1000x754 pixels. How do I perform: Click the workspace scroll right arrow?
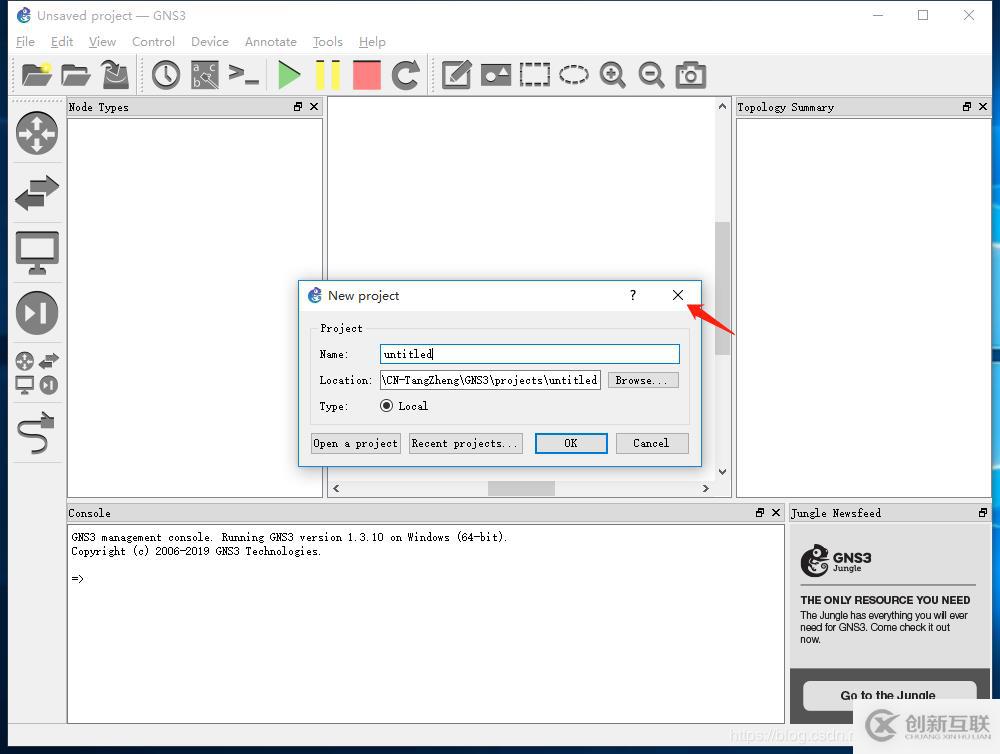tap(705, 489)
